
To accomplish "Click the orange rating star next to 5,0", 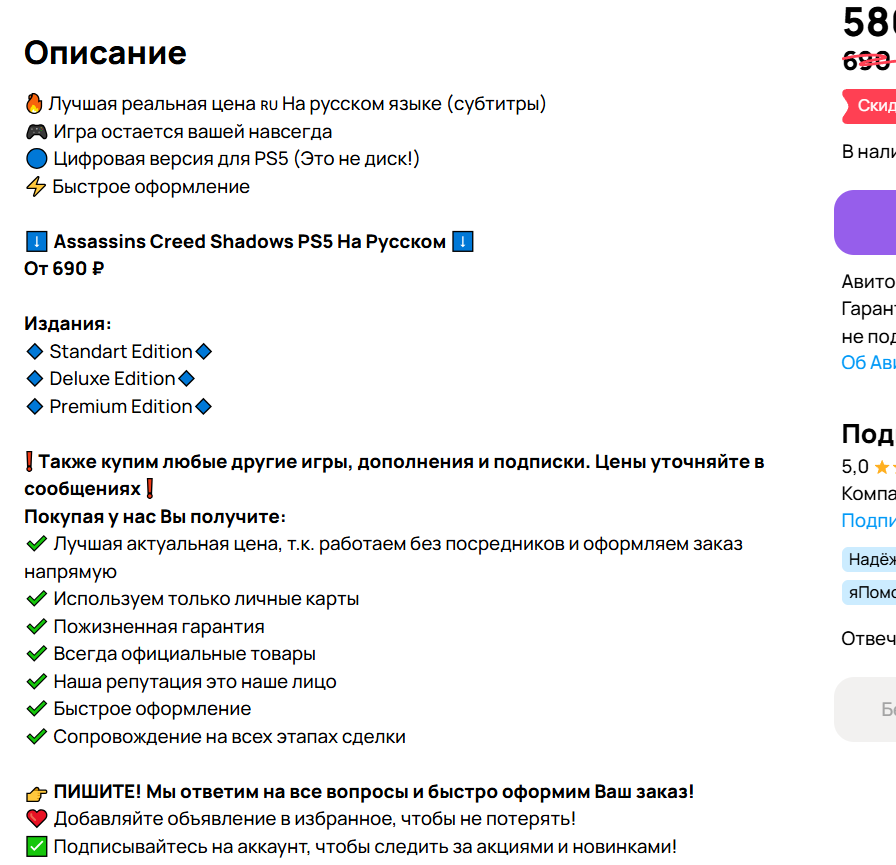I will [x=882, y=467].
